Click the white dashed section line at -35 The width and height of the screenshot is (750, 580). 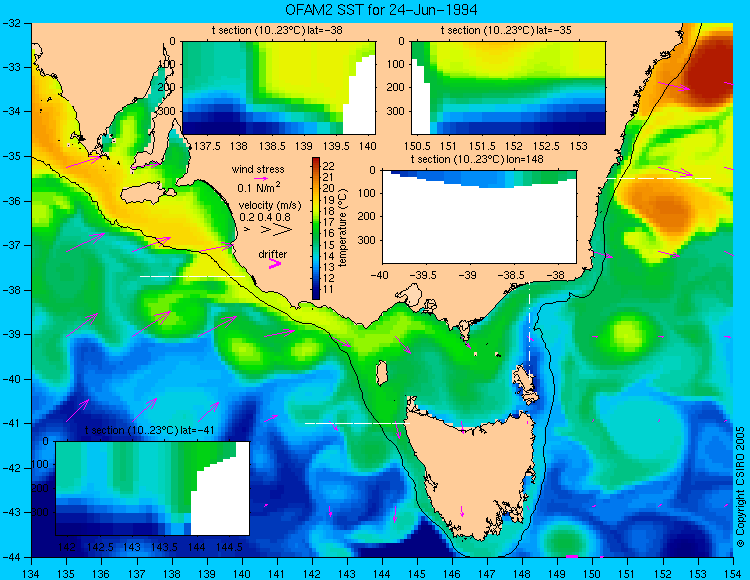pos(659,178)
